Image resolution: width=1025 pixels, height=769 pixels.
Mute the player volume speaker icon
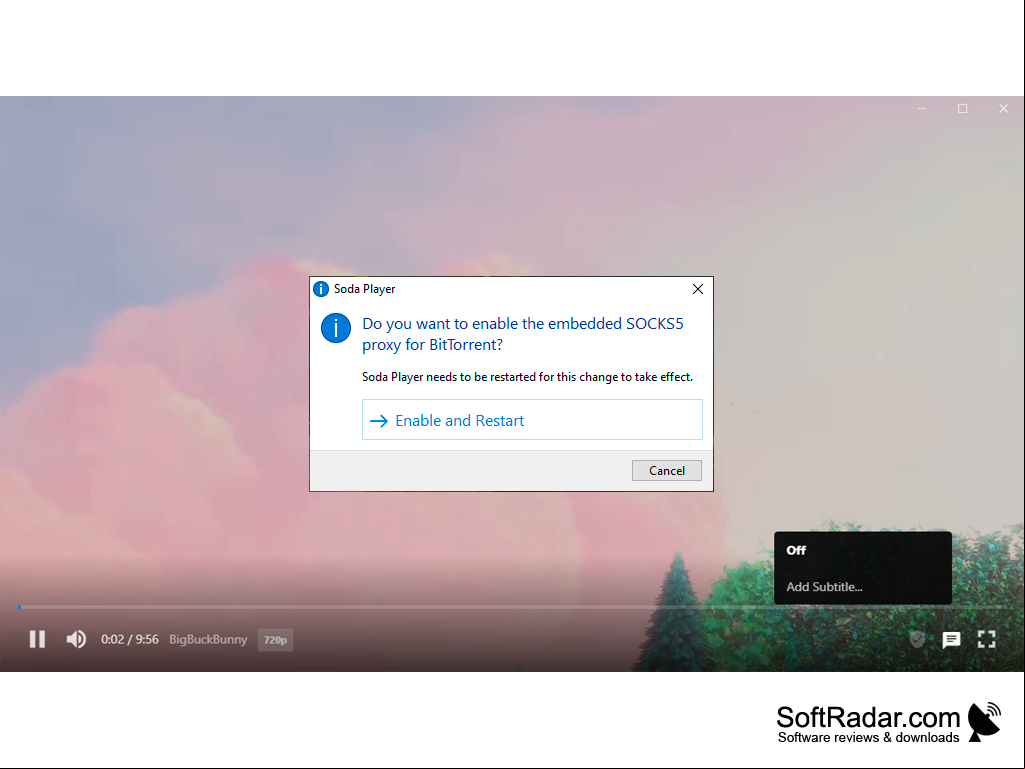click(x=76, y=639)
